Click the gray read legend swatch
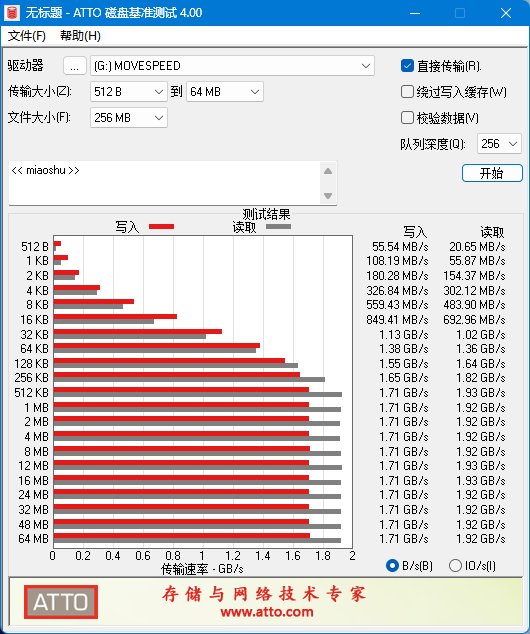The image size is (530, 634). pos(278,226)
